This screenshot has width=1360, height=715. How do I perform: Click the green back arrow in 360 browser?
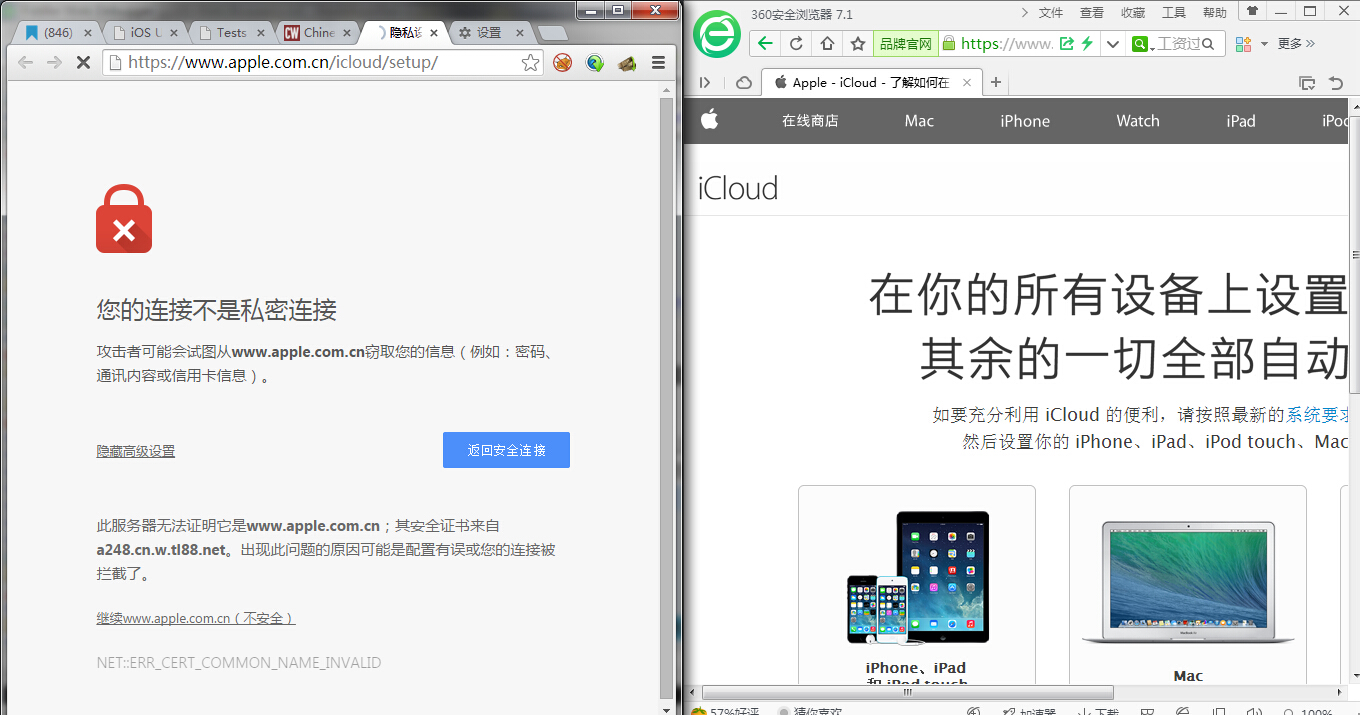pyautogui.click(x=765, y=43)
